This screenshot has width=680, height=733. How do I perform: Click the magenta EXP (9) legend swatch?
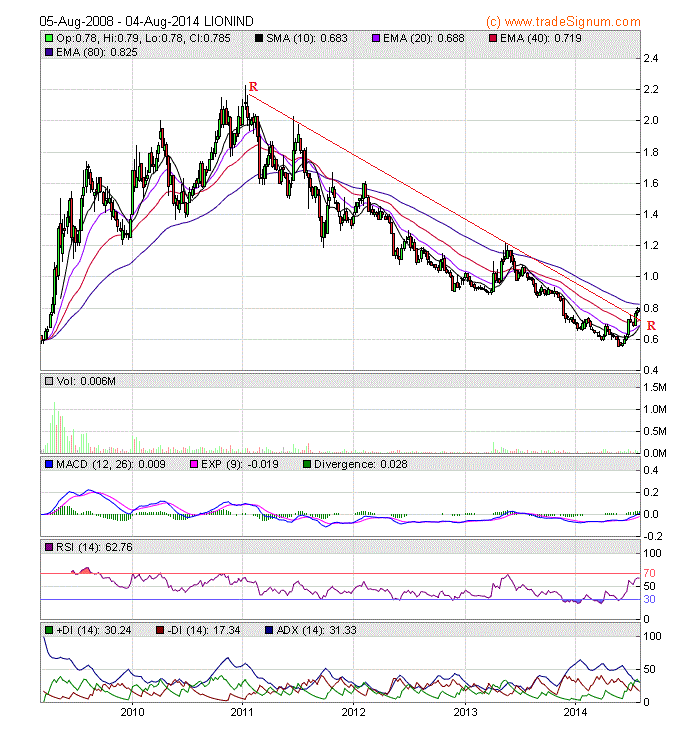pyautogui.click(x=194, y=465)
